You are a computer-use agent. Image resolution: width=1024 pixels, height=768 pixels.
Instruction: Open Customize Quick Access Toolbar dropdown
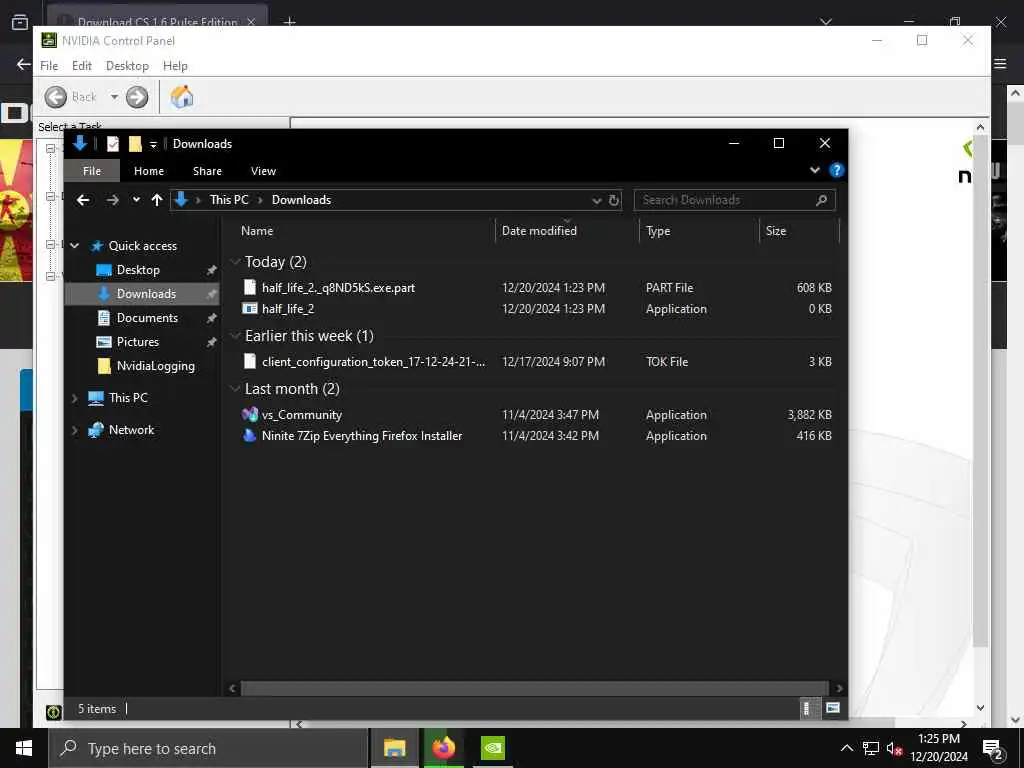coord(153,144)
